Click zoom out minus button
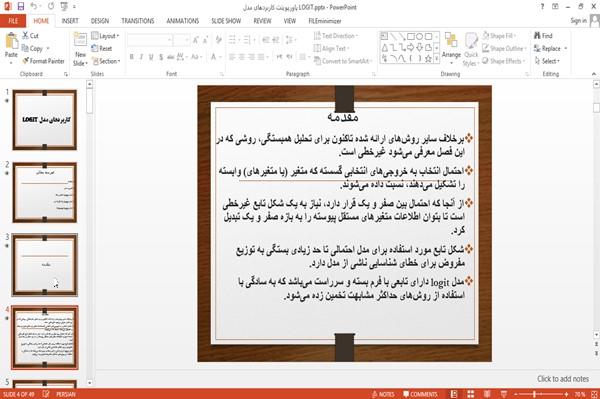The height and width of the screenshot is (399, 600). [x=516, y=394]
